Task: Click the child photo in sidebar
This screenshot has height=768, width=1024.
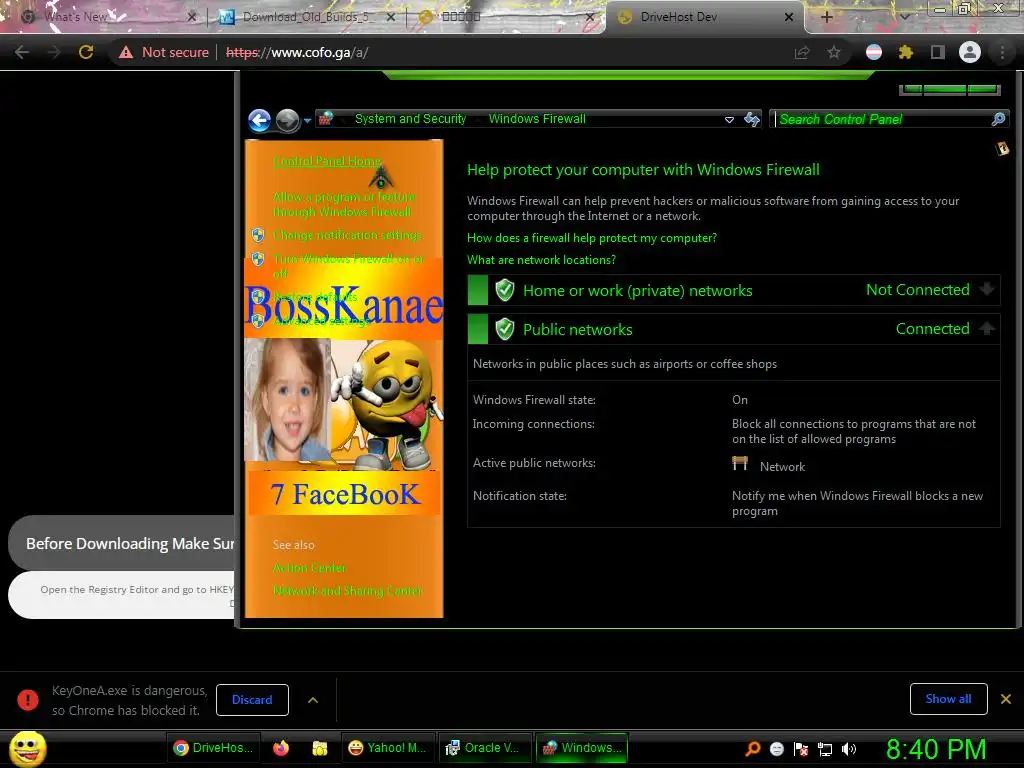Action: (x=288, y=400)
